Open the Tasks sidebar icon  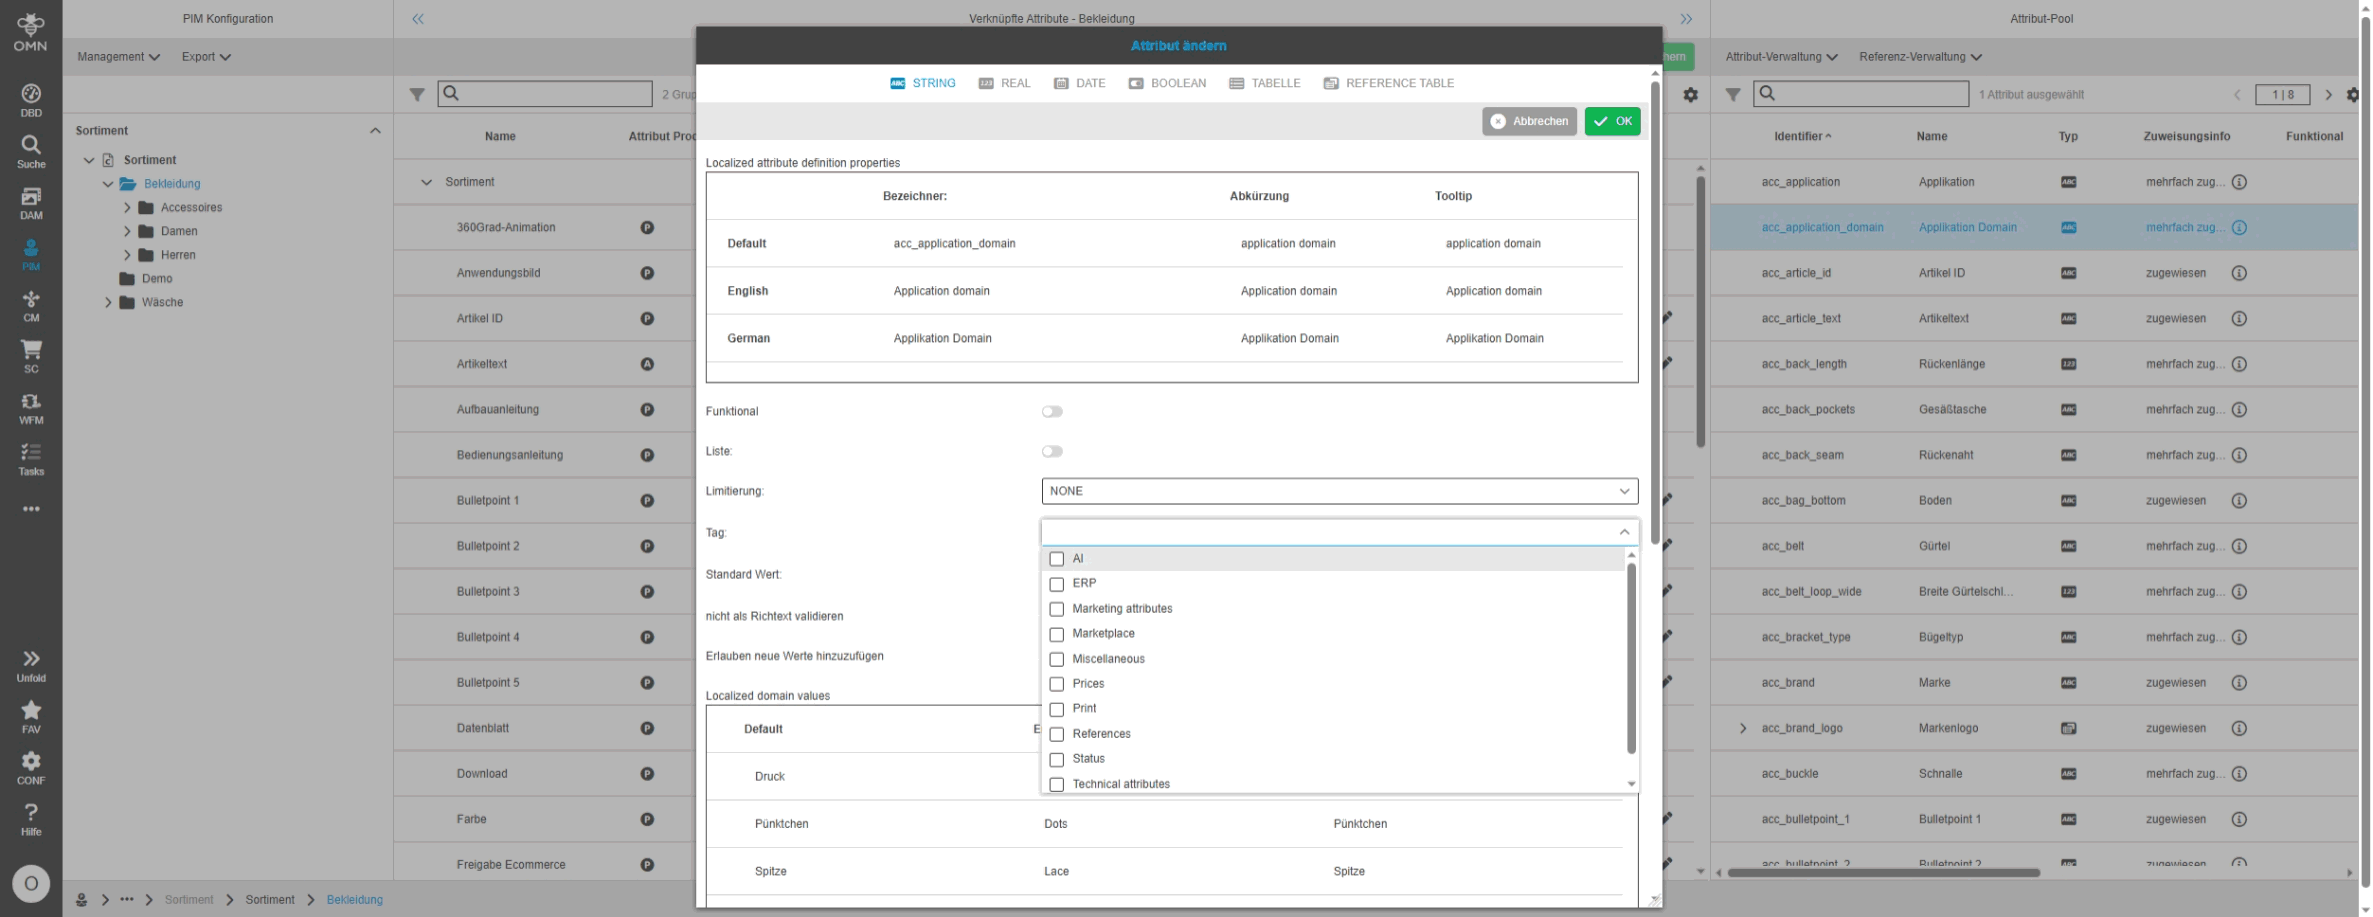pos(31,458)
